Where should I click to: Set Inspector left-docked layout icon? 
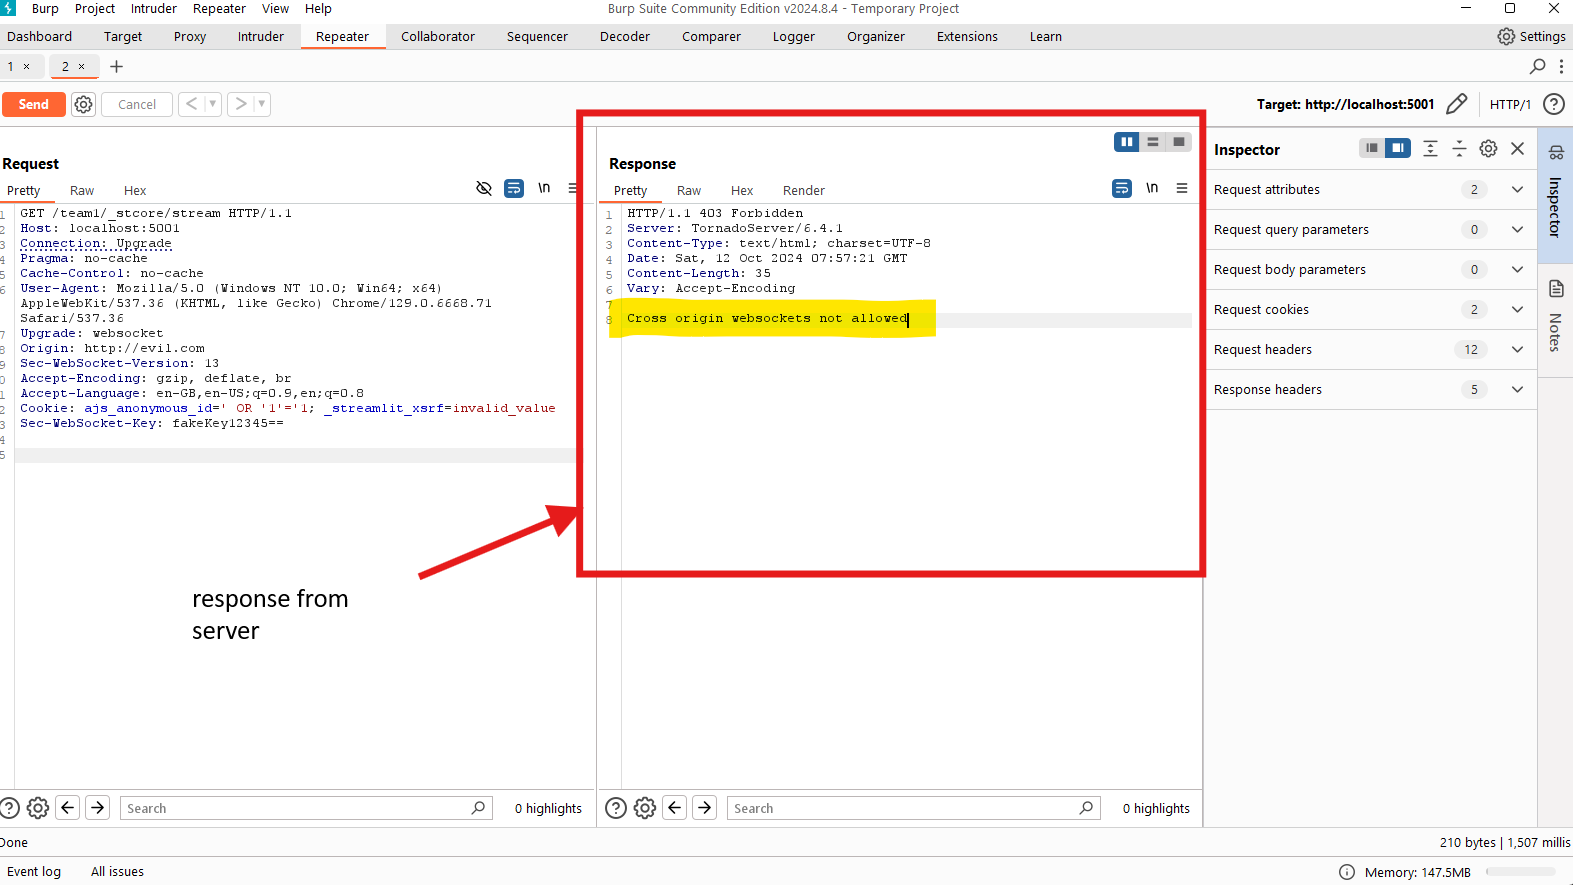coord(1372,148)
